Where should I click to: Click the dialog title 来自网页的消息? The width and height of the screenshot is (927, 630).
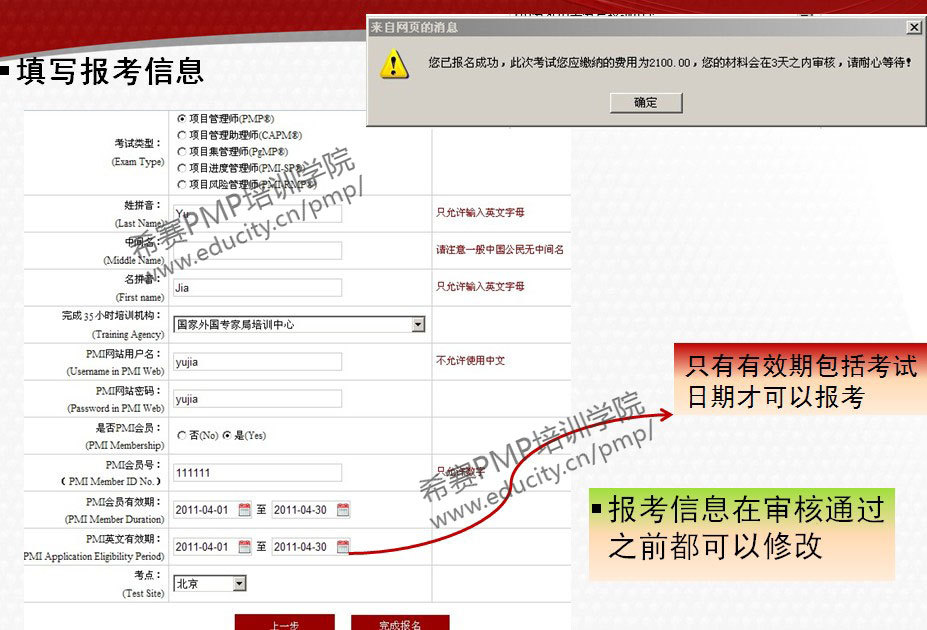click(414, 27)
